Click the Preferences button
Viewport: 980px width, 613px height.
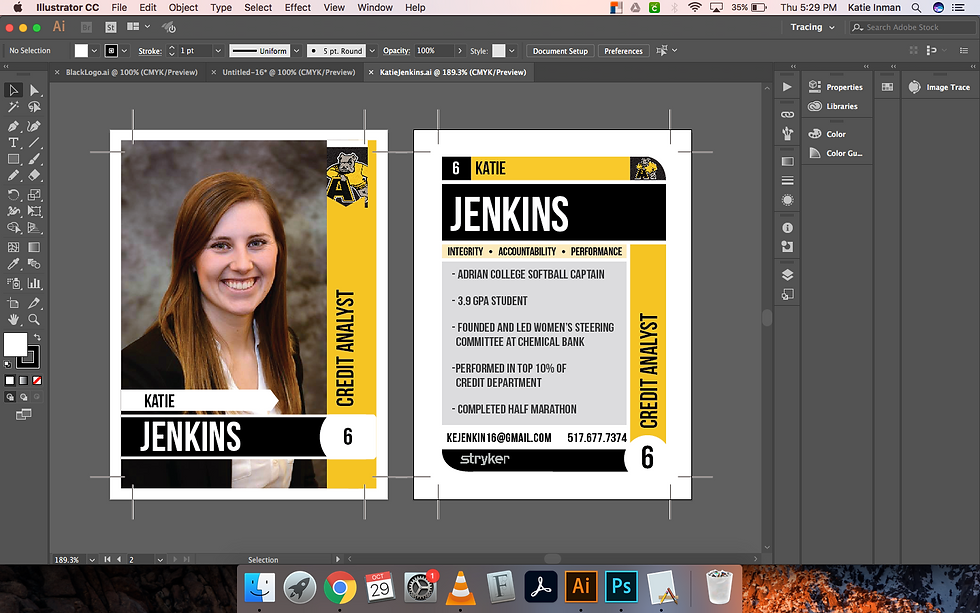(x=623, y=51)
